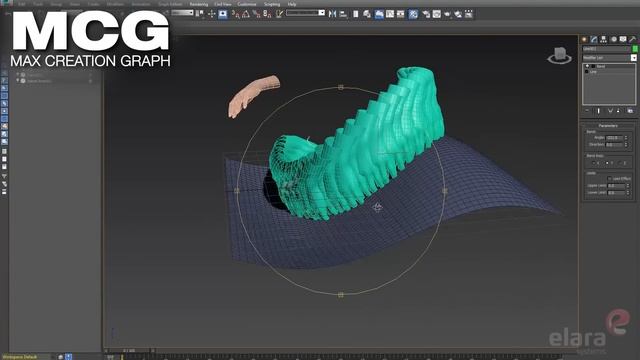Open the Render Setup dialog
The width and height of the screenshot is (640, 360).
[x=426, y=14]
